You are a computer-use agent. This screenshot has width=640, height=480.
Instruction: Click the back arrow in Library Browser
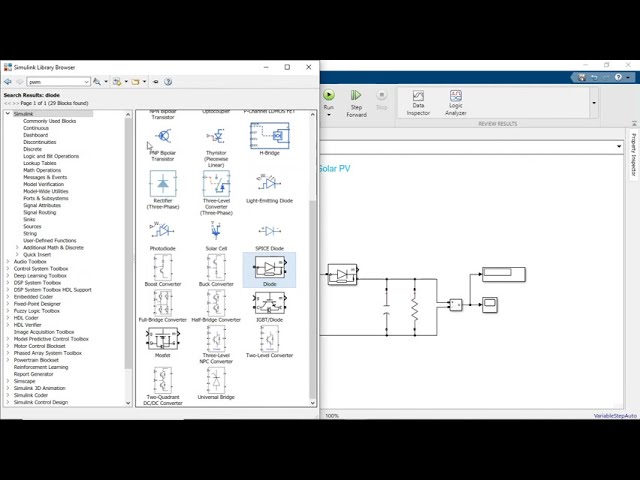[x=7, y=82]
